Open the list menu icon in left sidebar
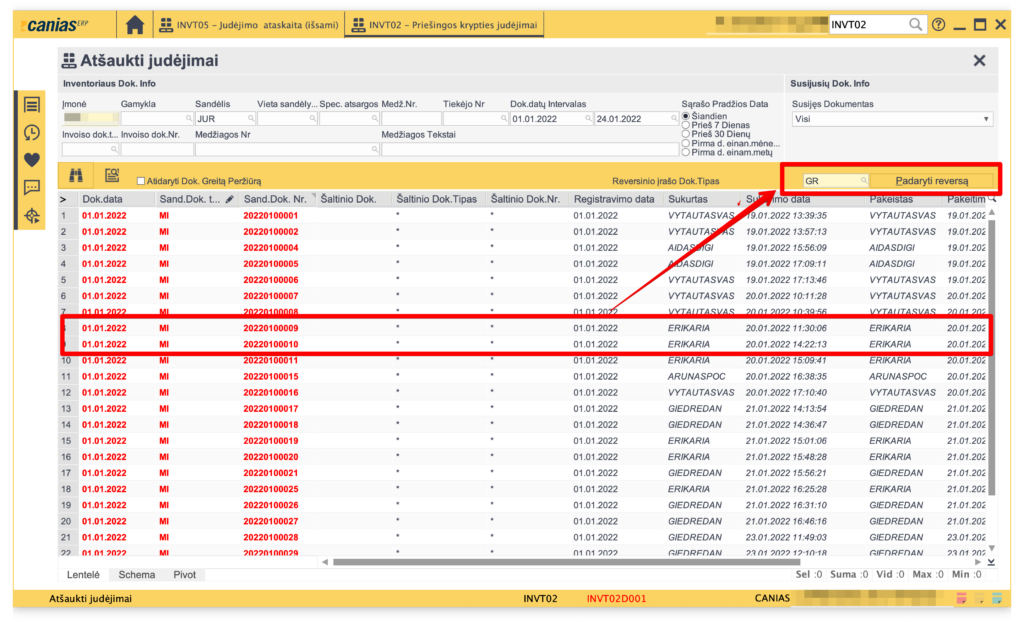The image size is (1024, 622). coord(32,105)
